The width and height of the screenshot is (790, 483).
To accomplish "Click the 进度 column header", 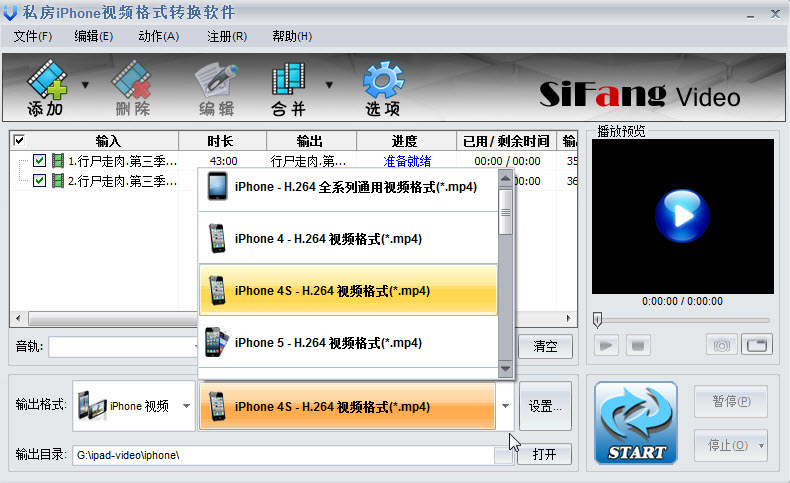I will pos(405,141).
